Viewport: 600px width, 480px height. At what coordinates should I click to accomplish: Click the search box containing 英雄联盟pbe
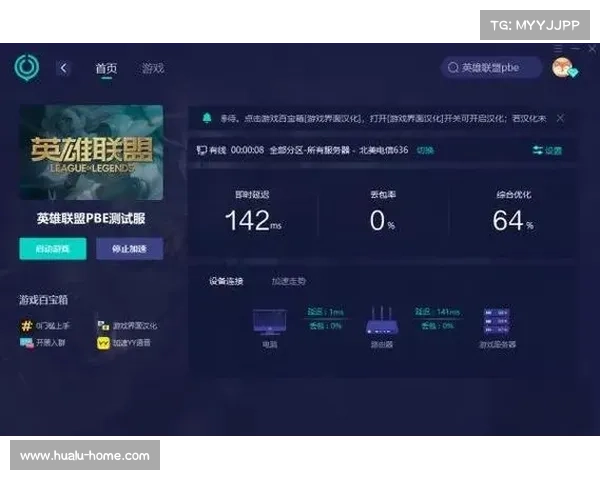(491, 68)
